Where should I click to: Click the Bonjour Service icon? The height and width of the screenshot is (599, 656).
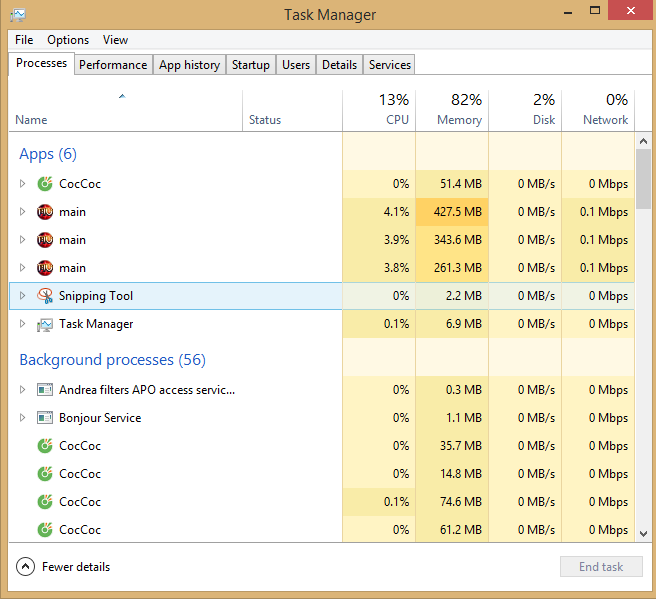pos(45,418)
